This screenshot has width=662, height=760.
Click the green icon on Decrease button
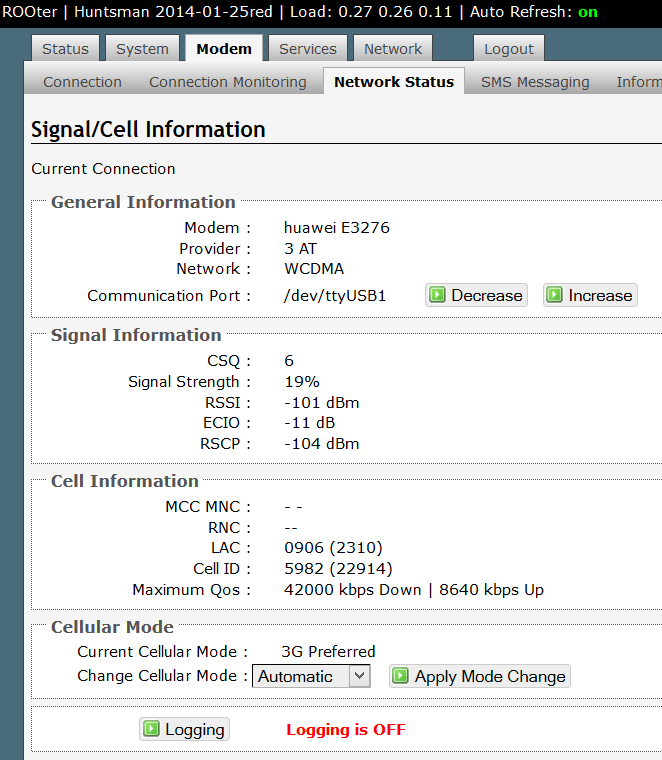(x=437, y=295)
